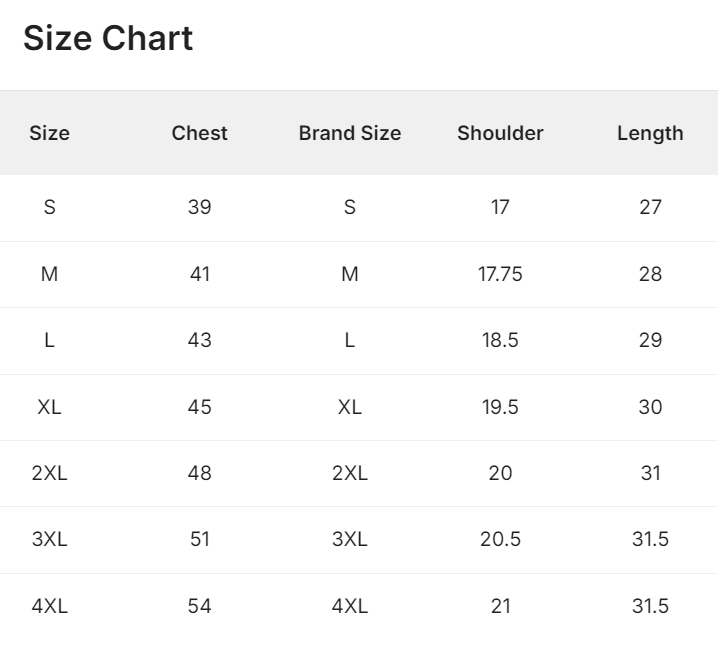Click length value 27 for S
The width and height of the screenshot is (718, 645).
tap(650, 207)
